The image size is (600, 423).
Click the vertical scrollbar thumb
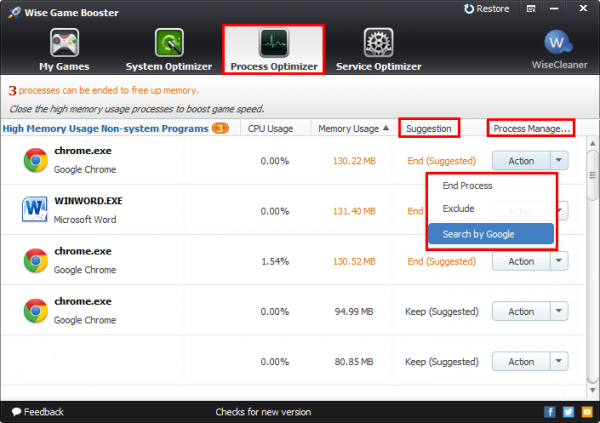point(593,175)
